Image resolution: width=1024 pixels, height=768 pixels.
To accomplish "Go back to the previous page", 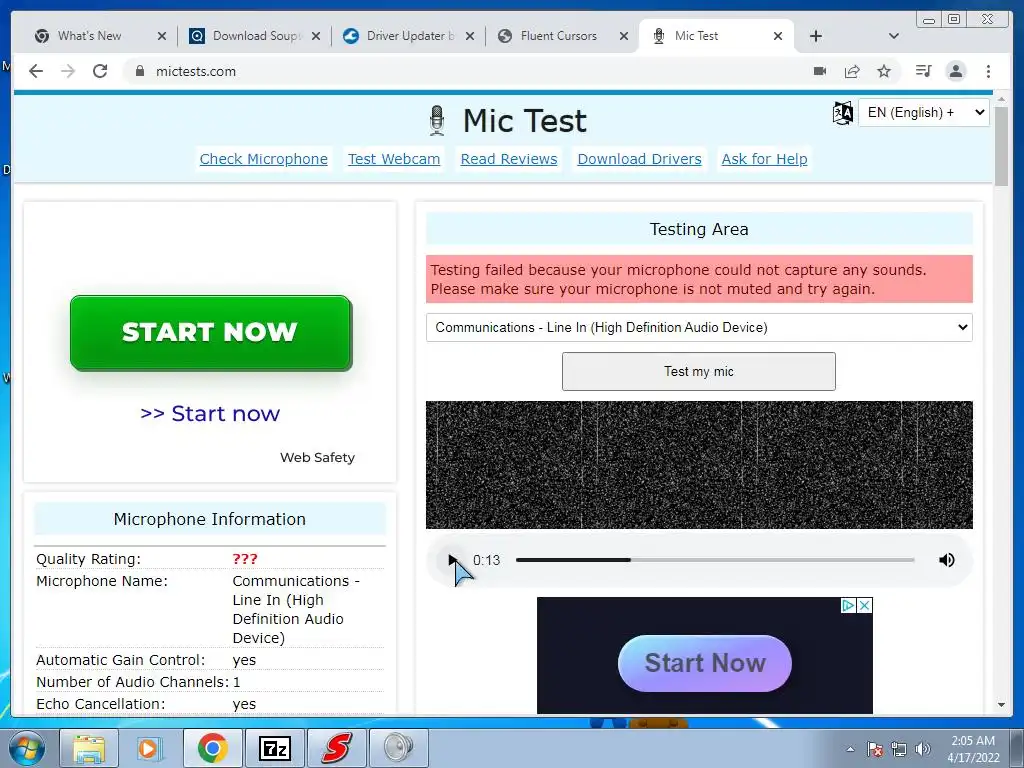I will click(x=36, y=71).
